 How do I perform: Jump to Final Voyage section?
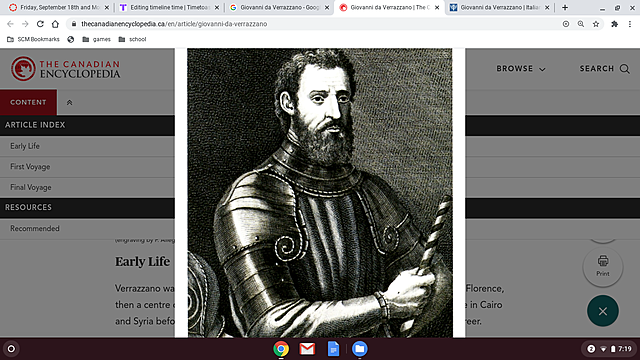pos(31,187)
